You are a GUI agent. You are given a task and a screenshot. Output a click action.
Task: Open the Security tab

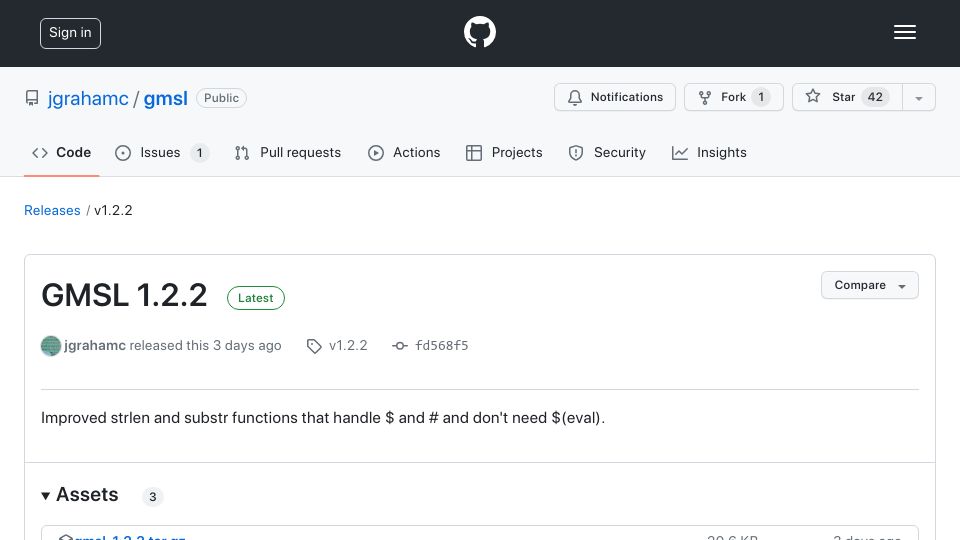(607, 152)
